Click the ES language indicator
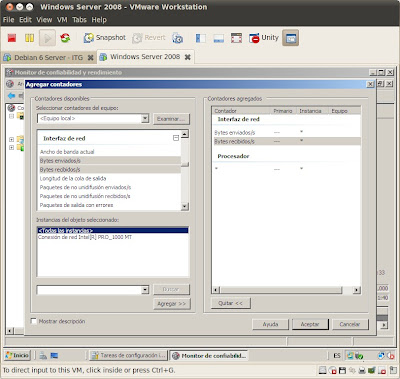The height and width of the screenshot is (379, 400). pos(337,356)
